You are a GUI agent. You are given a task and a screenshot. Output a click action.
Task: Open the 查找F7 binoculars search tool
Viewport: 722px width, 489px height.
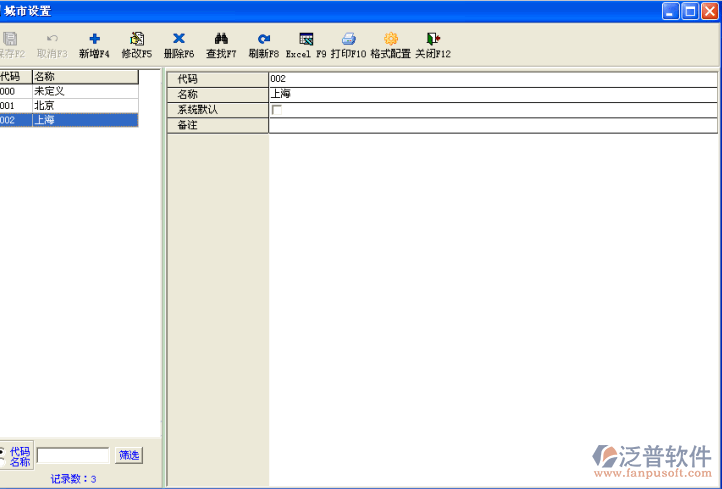[221, 40]
